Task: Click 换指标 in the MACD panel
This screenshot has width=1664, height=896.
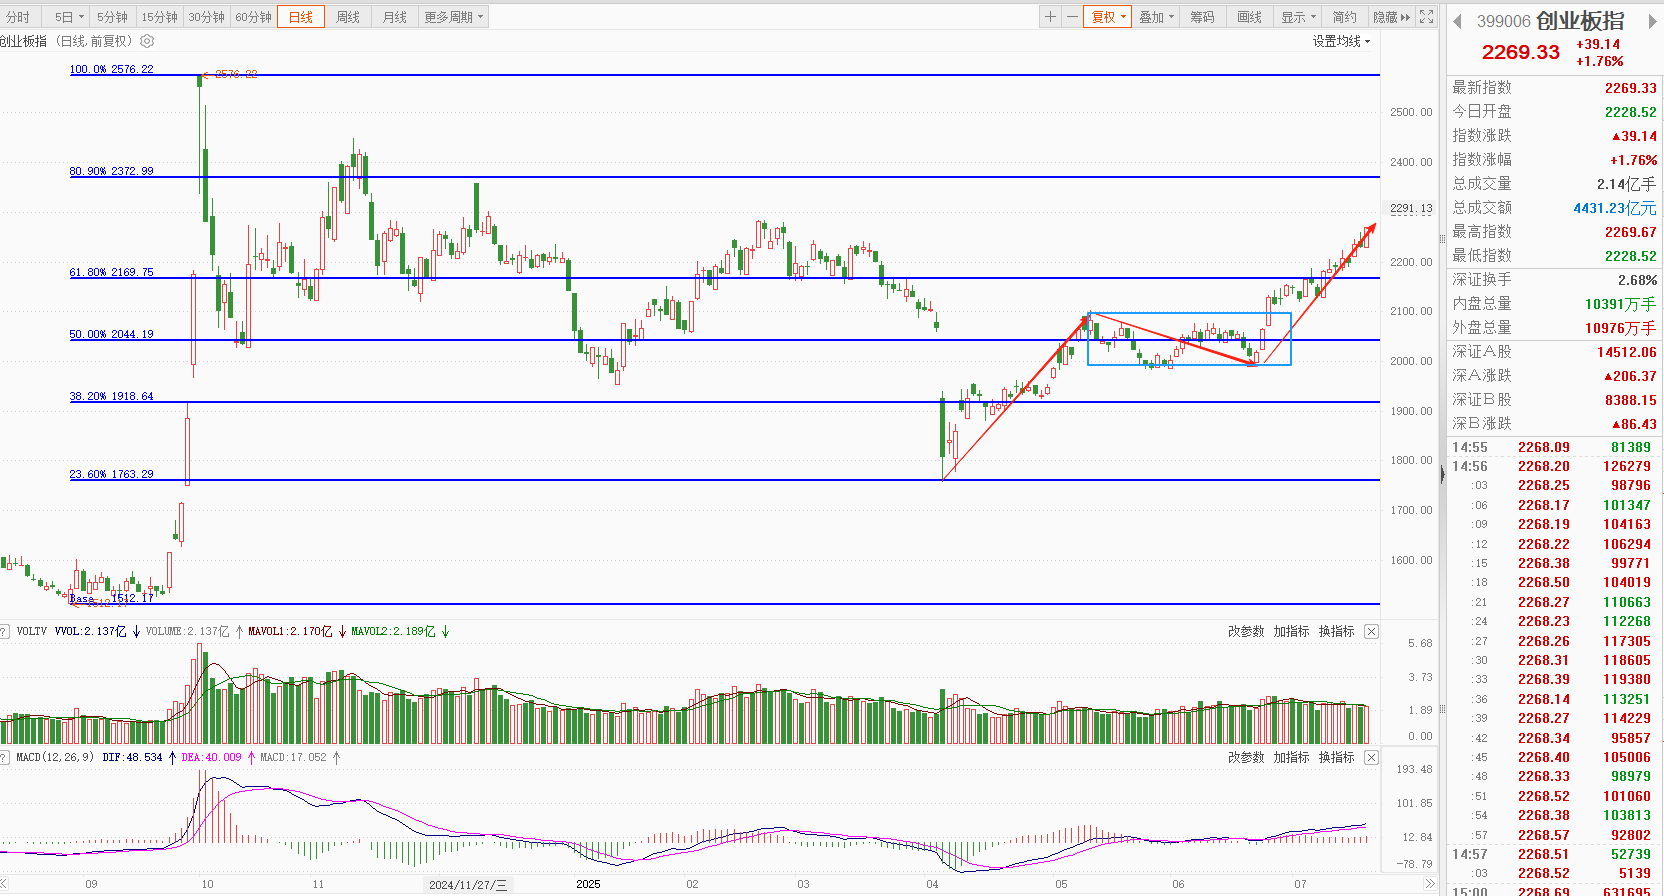Action: (1336, 758)
